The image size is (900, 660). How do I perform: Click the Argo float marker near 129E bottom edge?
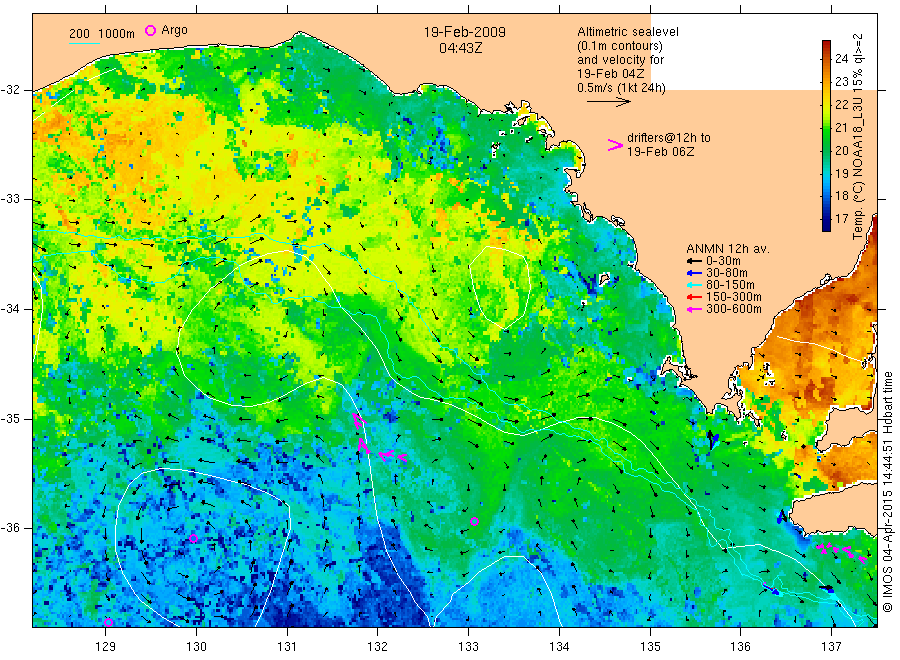(x=108, y=622)
